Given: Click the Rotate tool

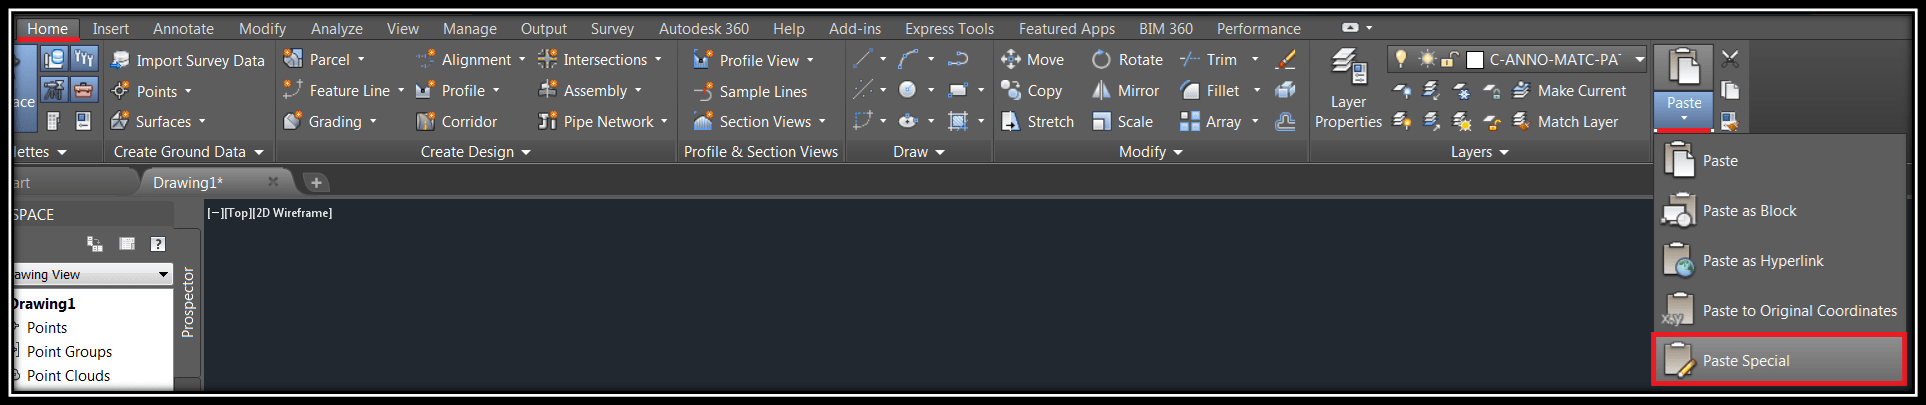Looking at the screenshot, I should coord(1127,60).
